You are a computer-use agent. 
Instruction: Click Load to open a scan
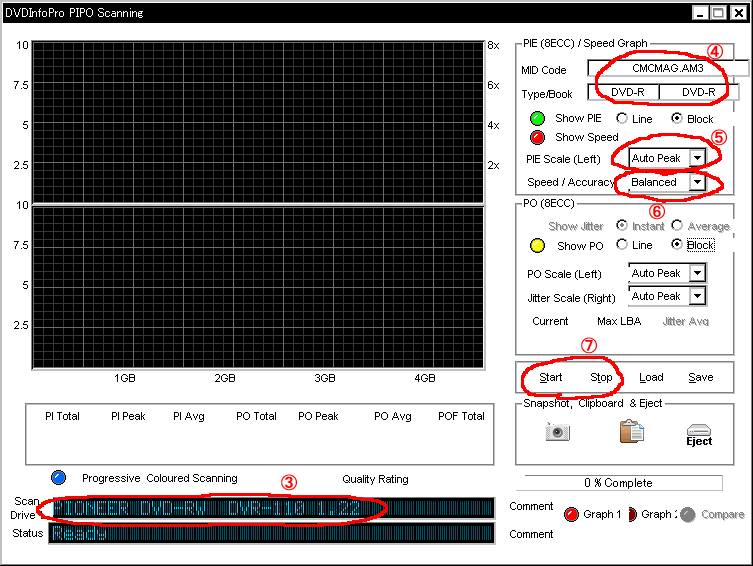(x=651, y=377)
